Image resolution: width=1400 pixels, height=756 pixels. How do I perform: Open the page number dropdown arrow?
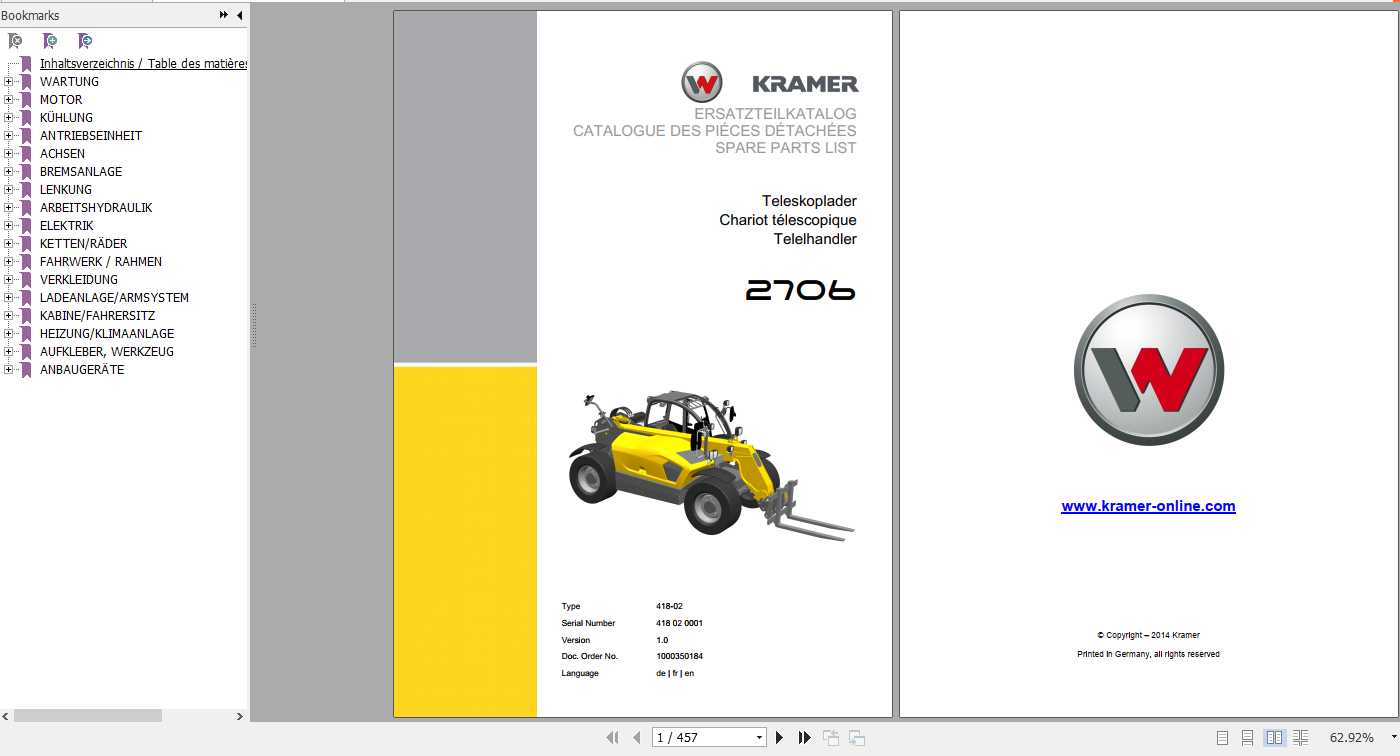pyautogui.click(x=759, y=738)
